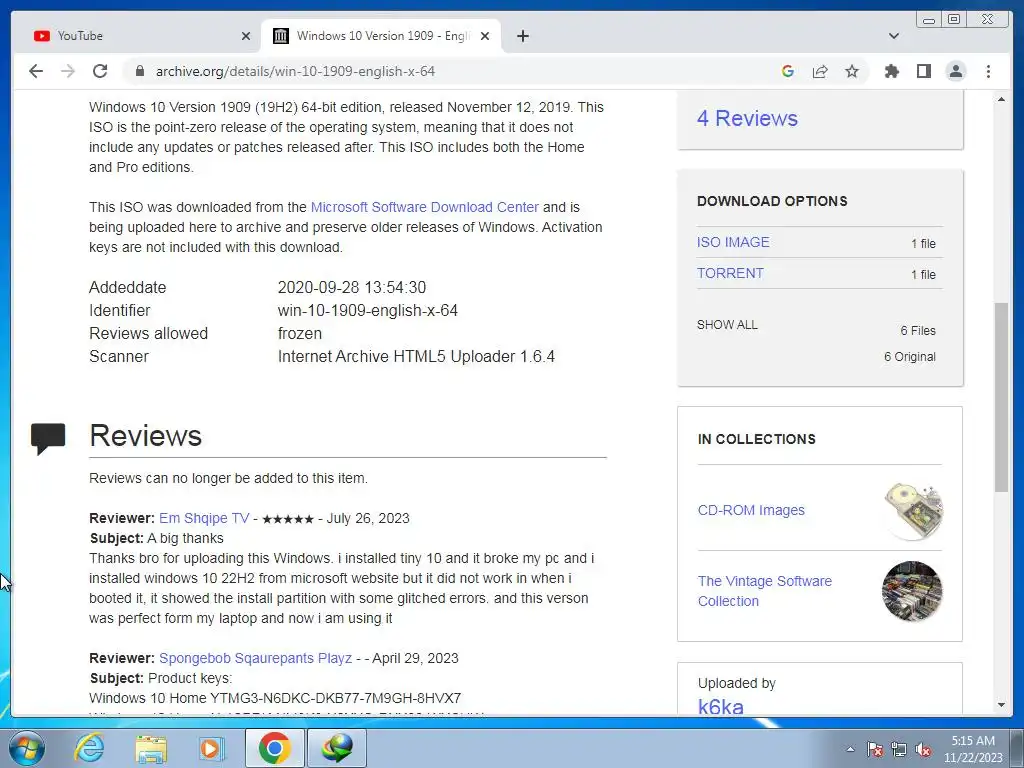
Task: Open the Extensions puzzle icon
Action: pos(891,71)
